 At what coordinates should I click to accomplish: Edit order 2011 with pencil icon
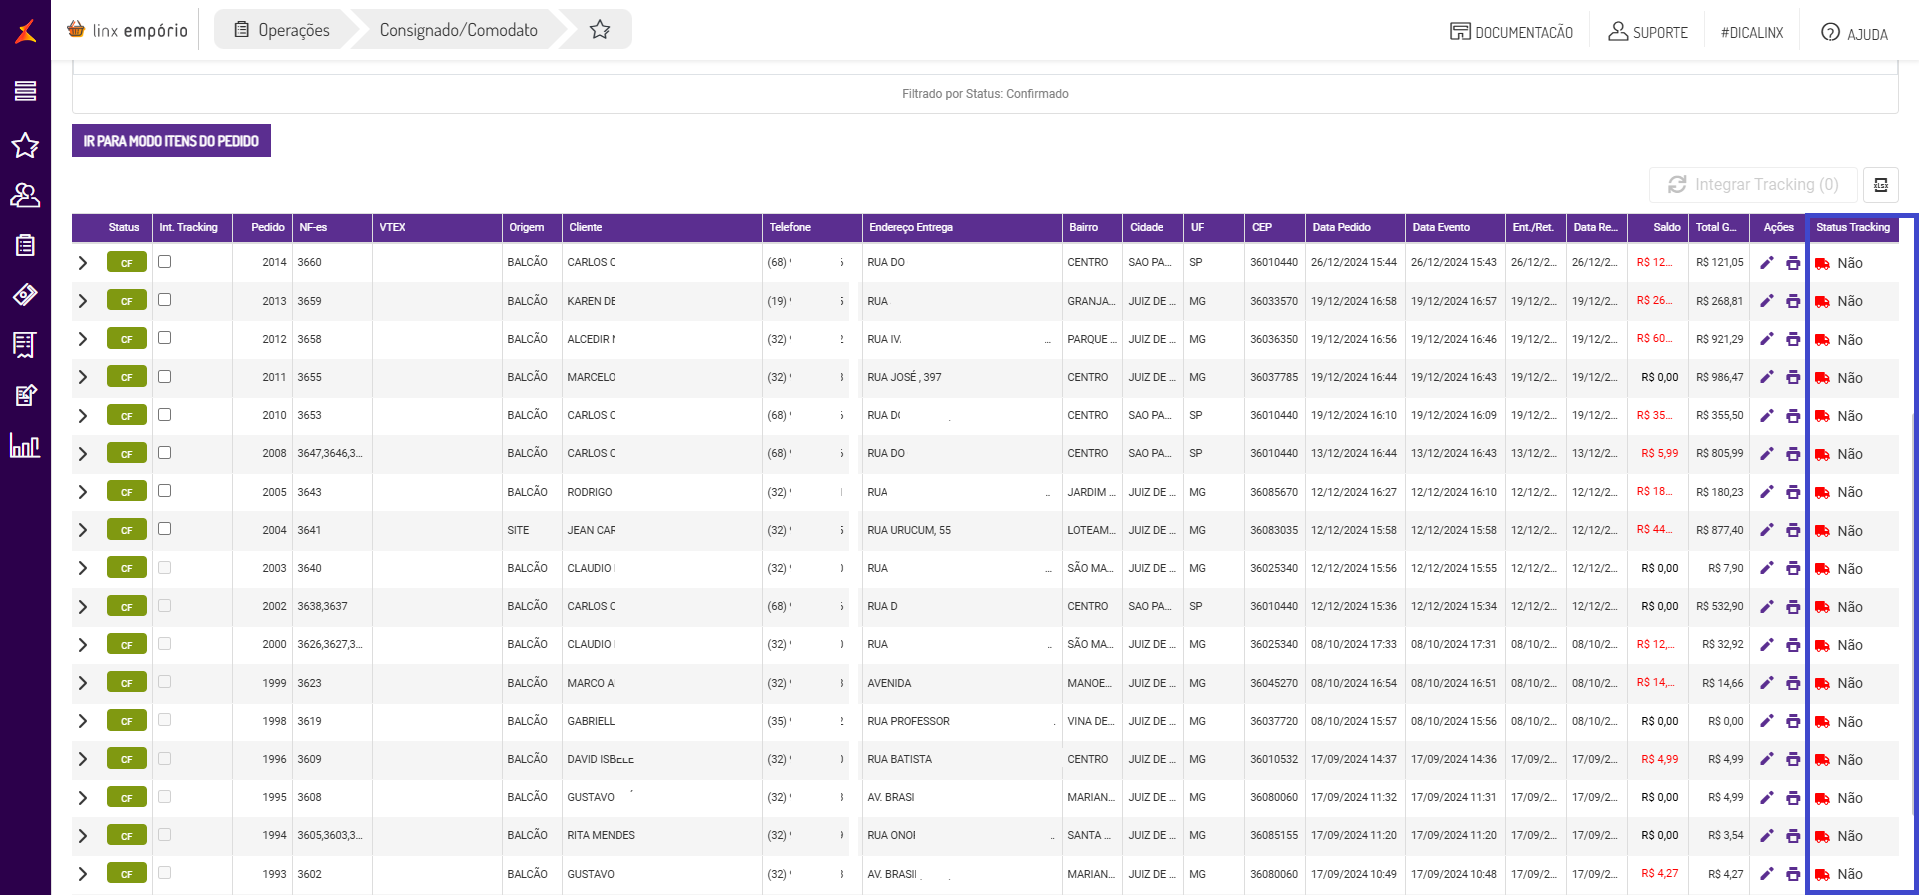[1767, 377]
